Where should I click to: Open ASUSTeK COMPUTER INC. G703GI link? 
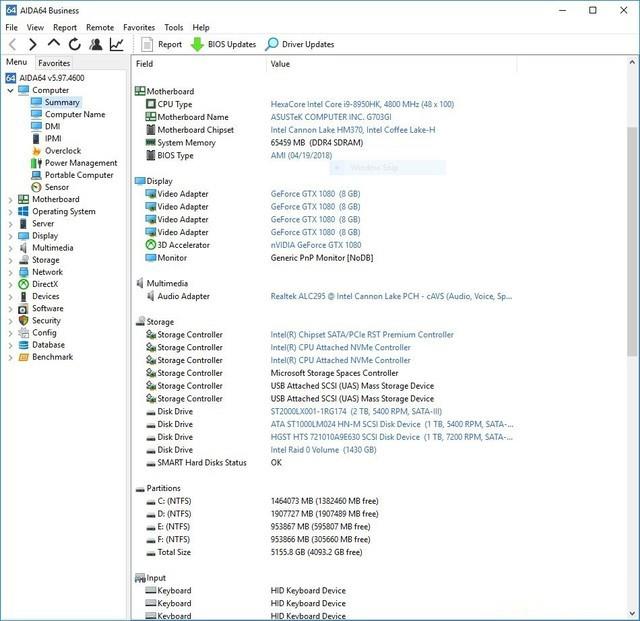pyautogui.click(x=331, y=117)
